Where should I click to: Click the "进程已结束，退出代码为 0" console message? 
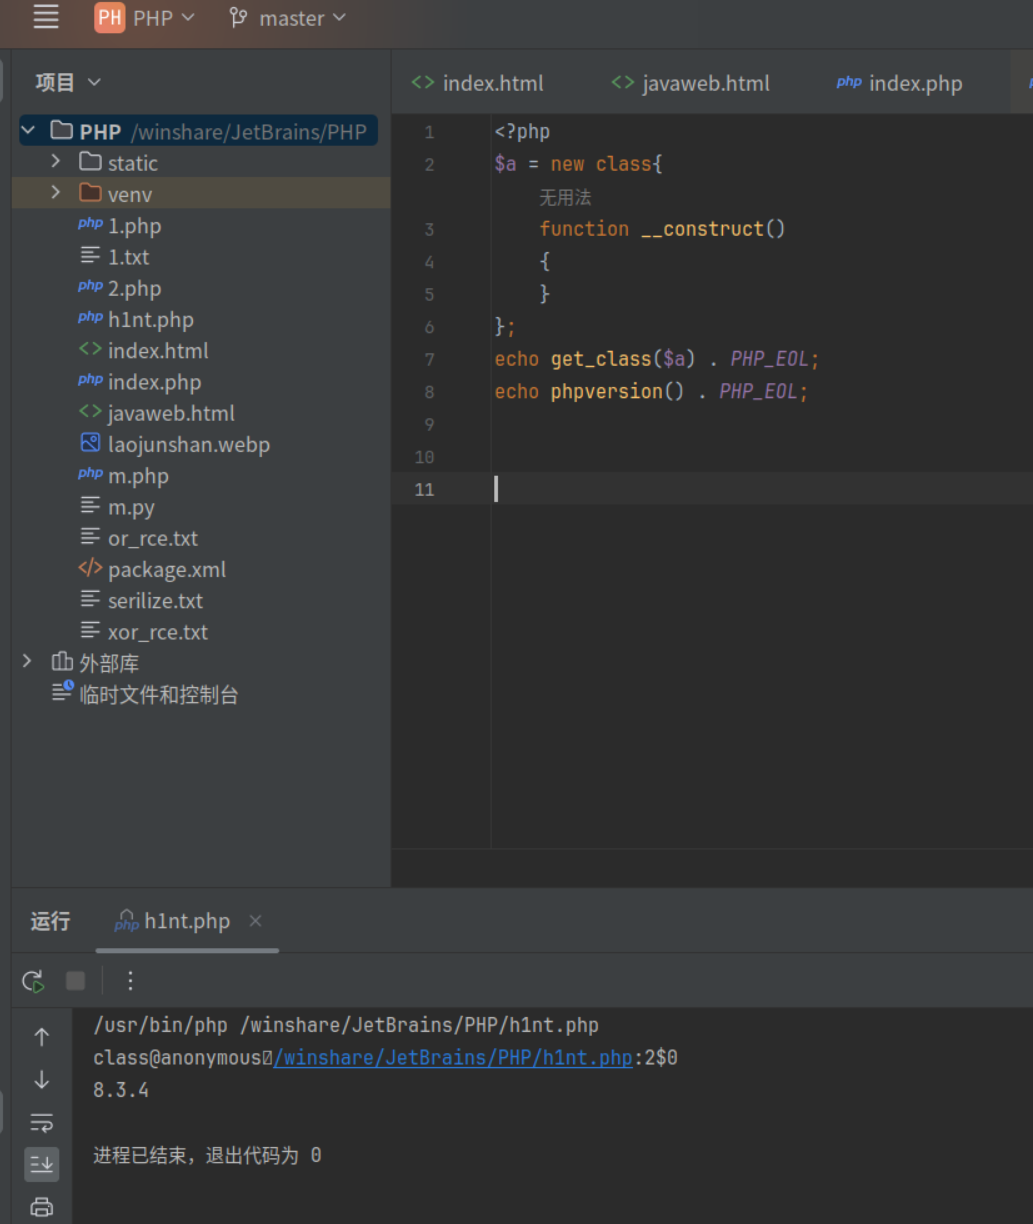click(208, 1155)
